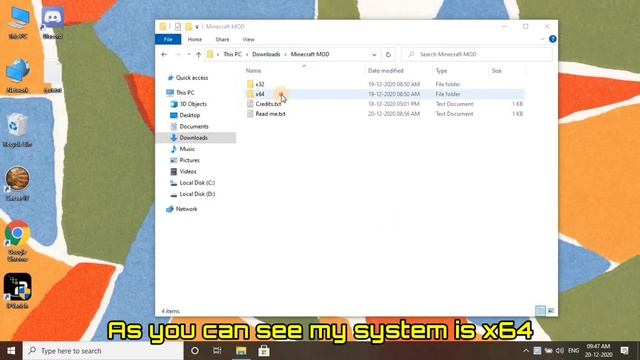
Task: Open Local Disk (C:) in sidebar
Action: point(197,183)
